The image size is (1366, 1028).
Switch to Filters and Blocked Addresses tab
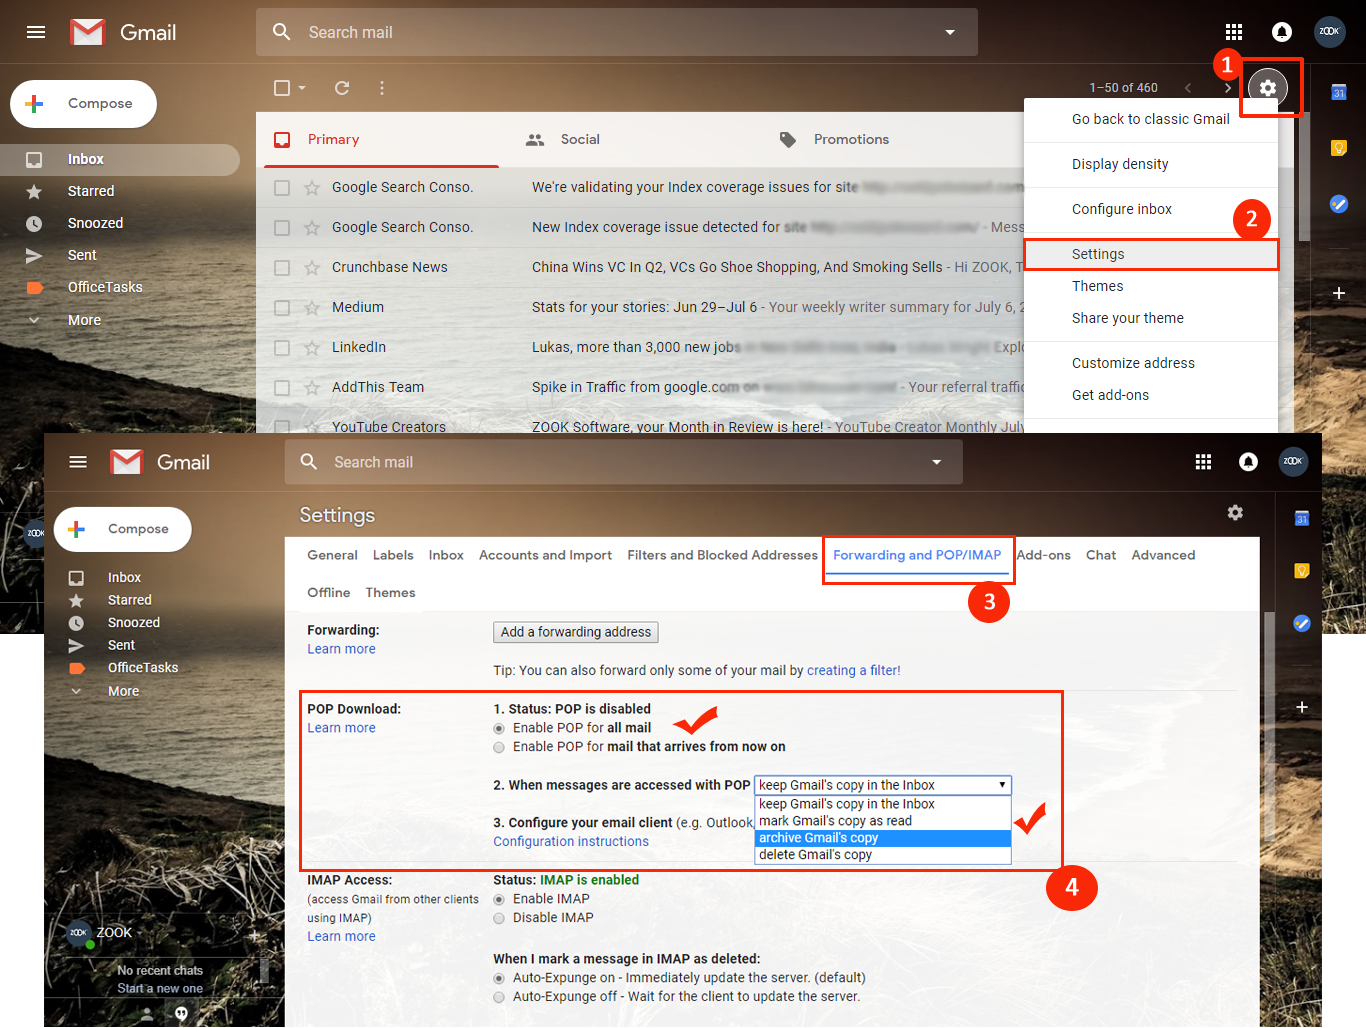pos(722,555)
